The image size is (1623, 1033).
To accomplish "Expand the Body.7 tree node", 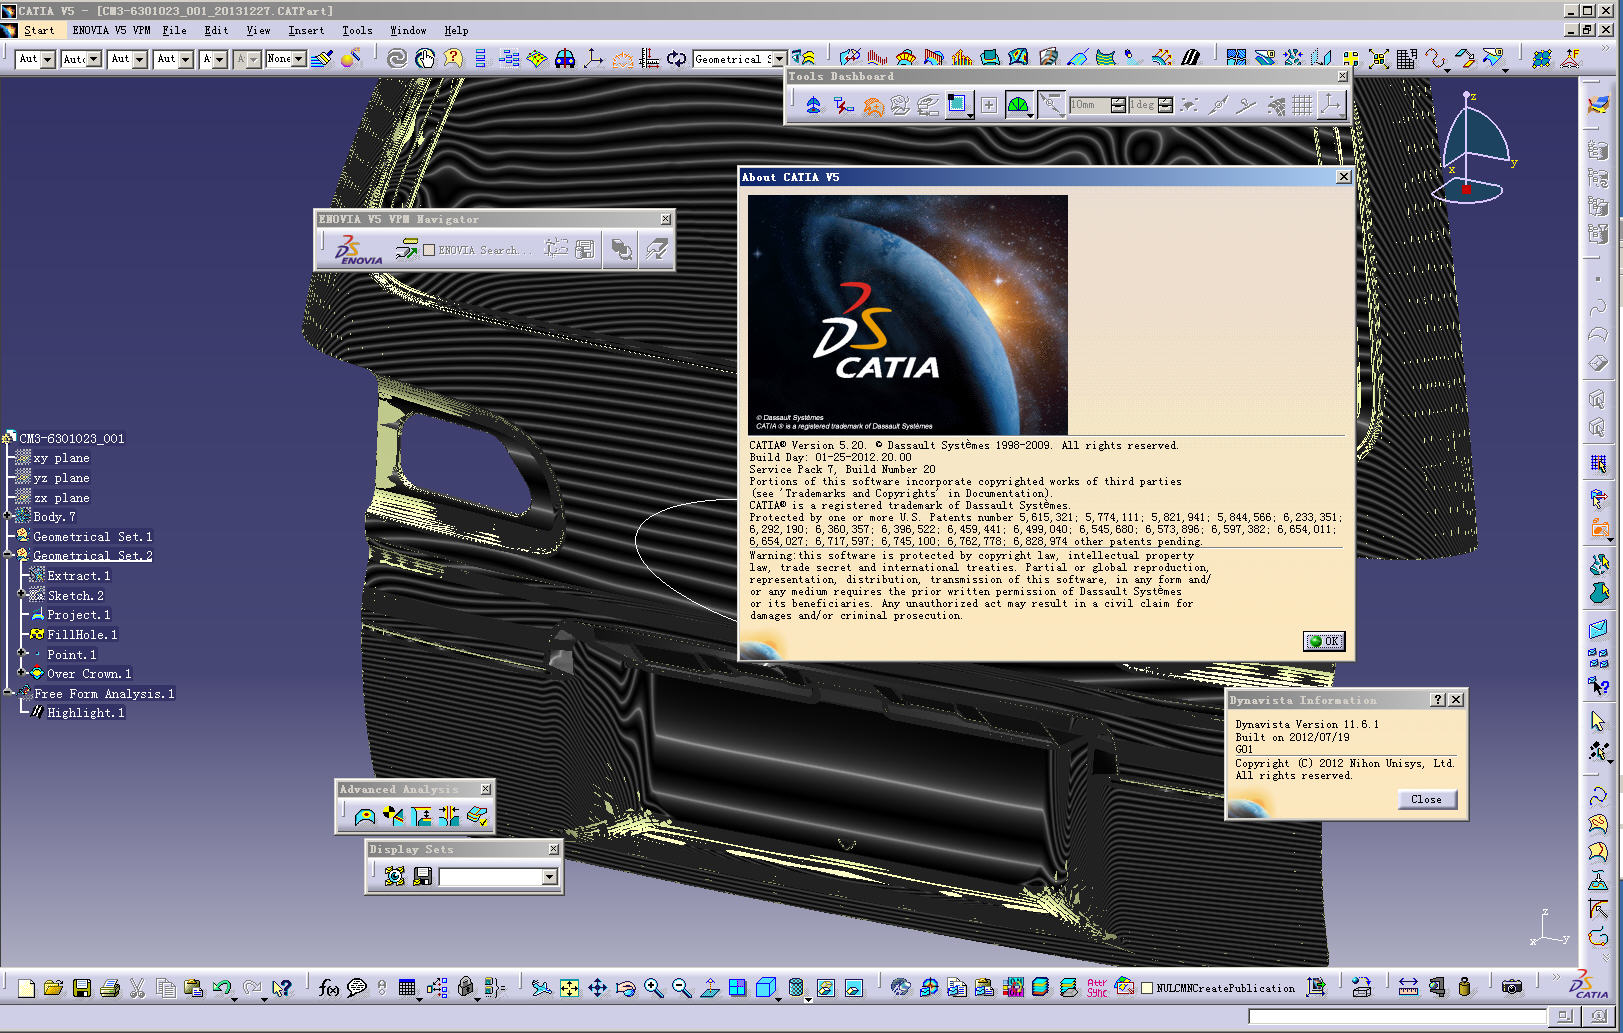I will pyautogui.click(x=8, y=516).
